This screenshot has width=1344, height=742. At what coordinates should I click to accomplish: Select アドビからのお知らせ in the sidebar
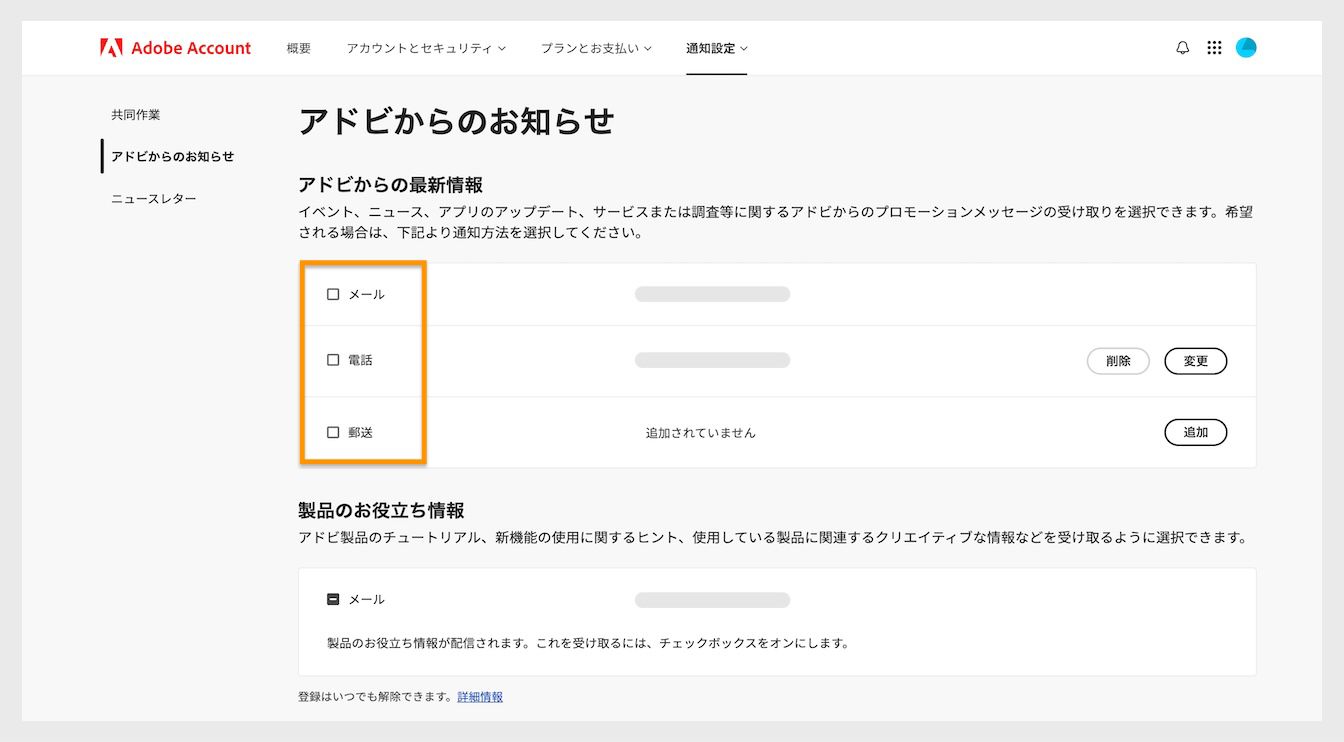tap(175, 156)
